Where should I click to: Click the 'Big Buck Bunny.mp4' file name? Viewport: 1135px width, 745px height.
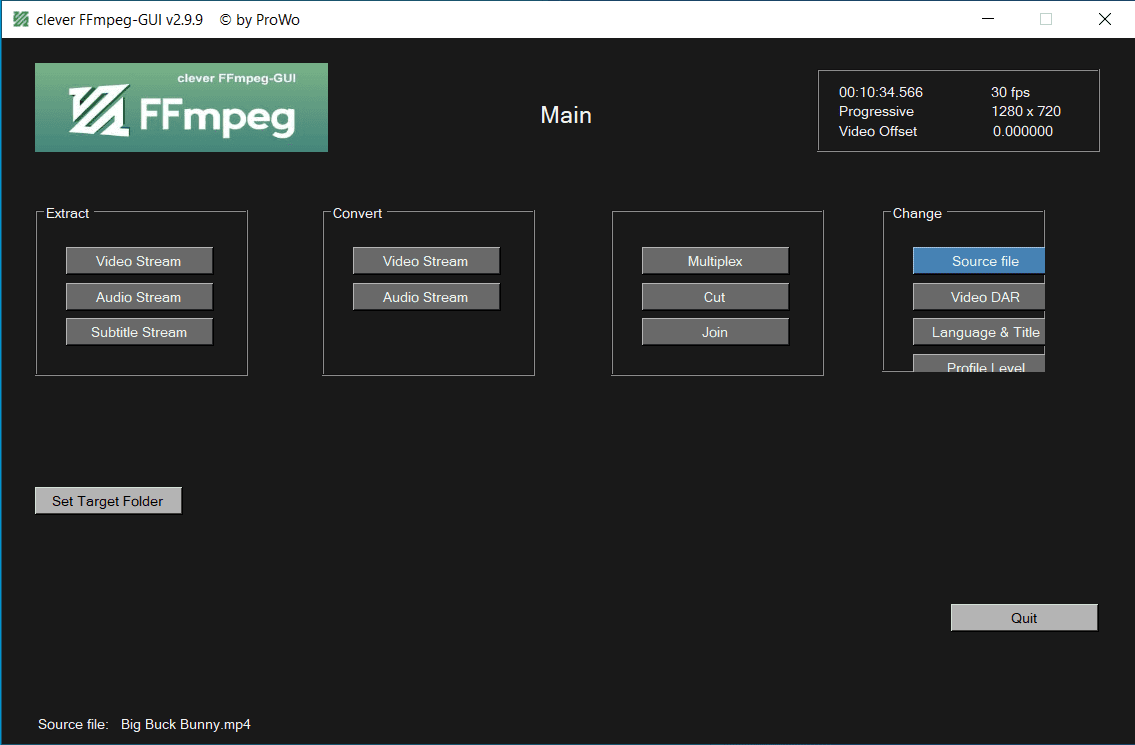click(186, 724)
